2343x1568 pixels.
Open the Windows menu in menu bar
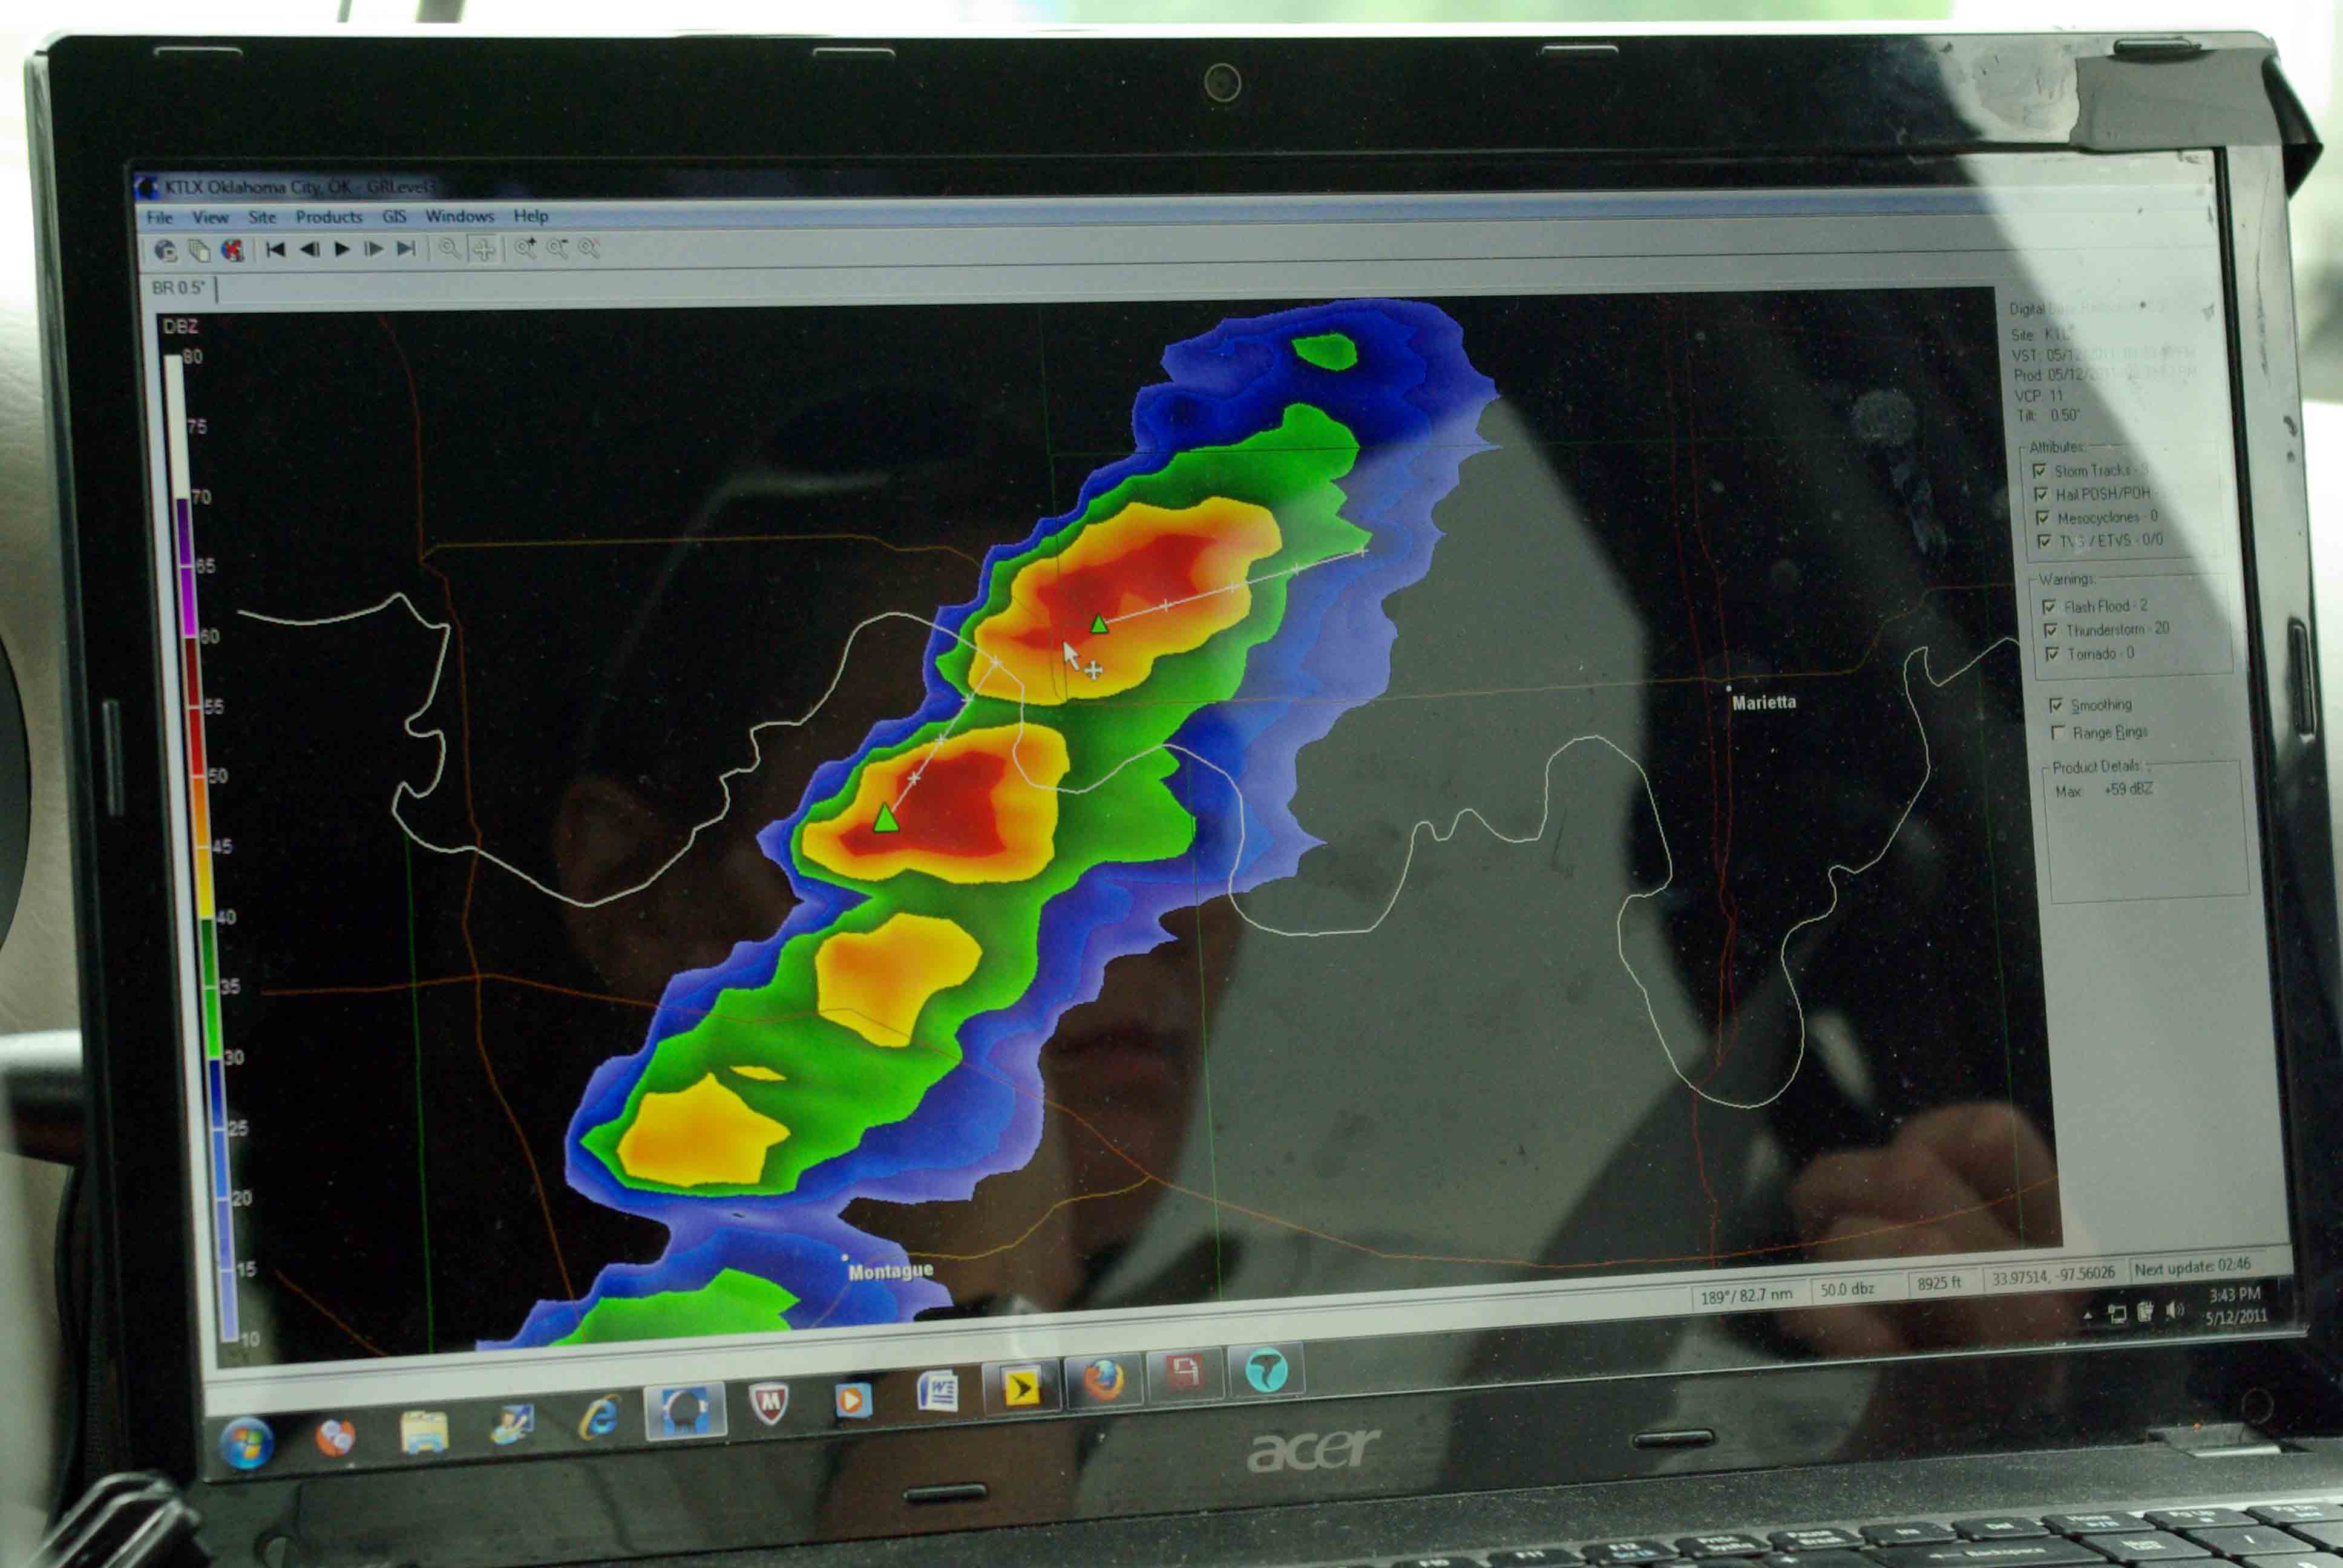pos(459,216)
